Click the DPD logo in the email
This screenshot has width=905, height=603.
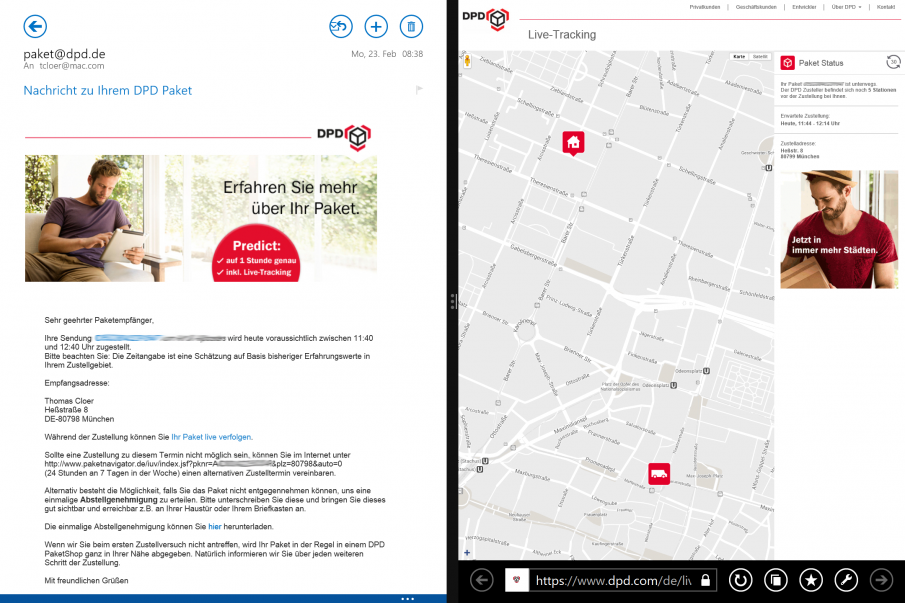pyautogui.click(x=344, y=137)
